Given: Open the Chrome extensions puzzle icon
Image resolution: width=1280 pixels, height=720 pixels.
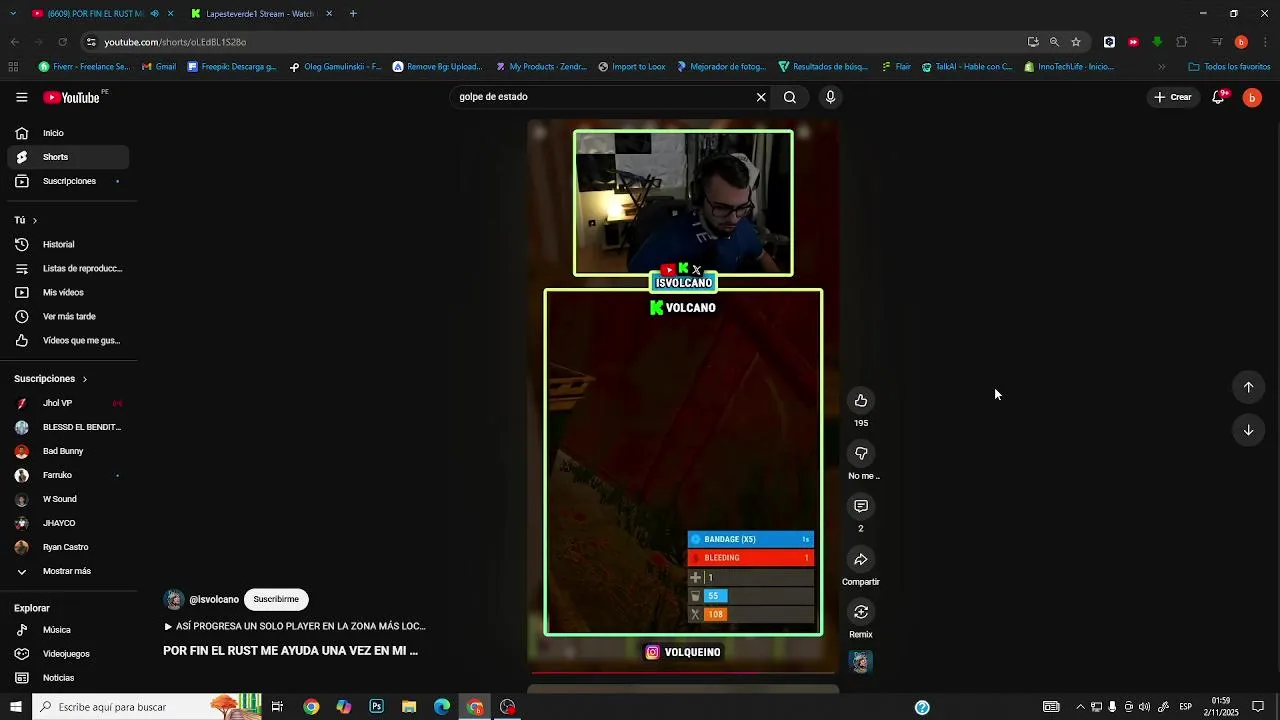Looking at the screenshot, I should (1181, 42).
